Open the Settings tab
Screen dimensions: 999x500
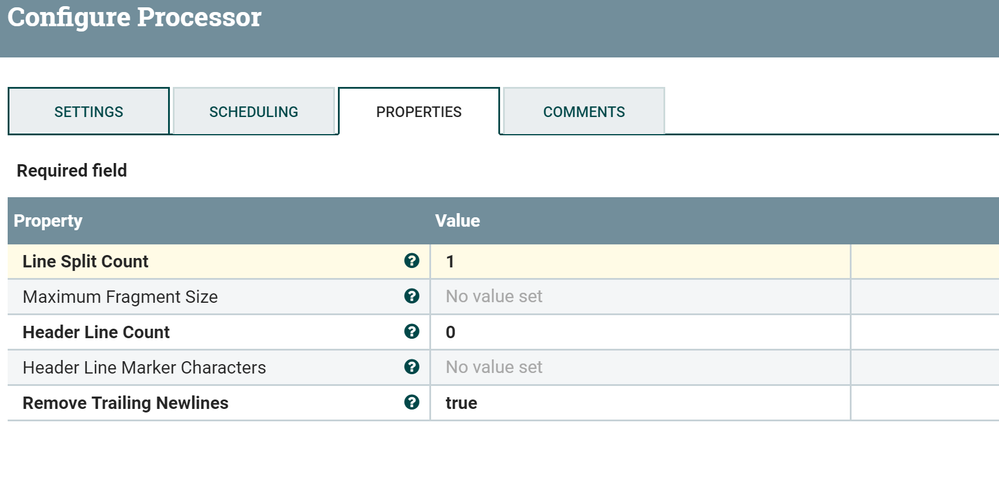89,112
